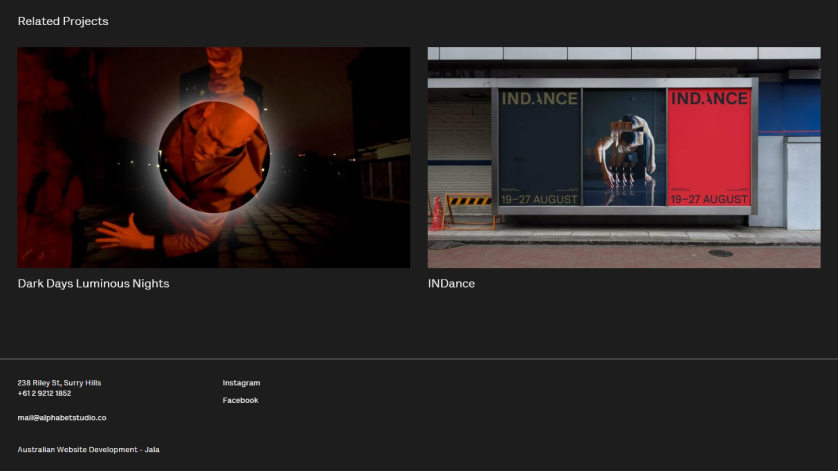Select the address 238 Riley St, Surry Hills

(59, 383)
